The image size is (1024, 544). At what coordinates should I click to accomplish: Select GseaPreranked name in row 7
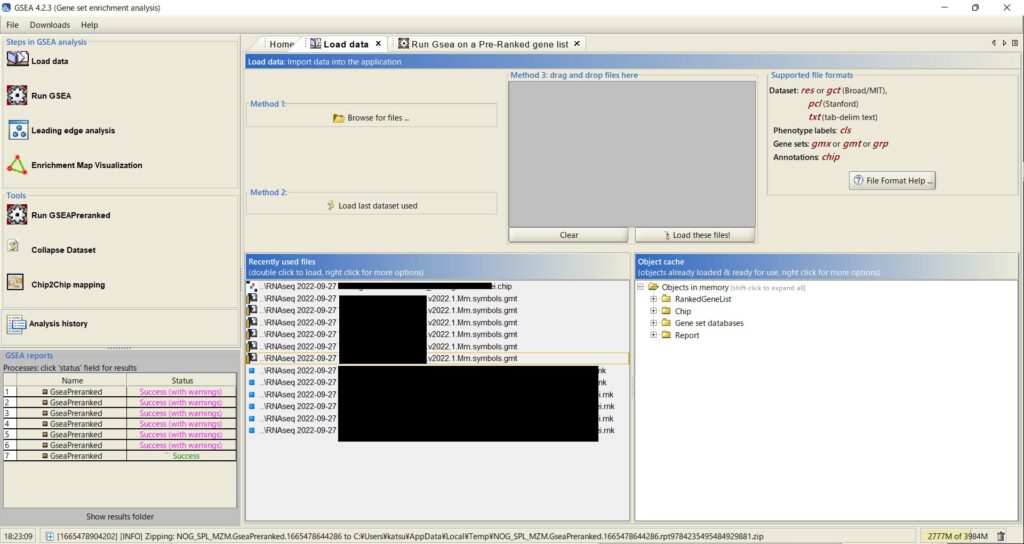72,456
